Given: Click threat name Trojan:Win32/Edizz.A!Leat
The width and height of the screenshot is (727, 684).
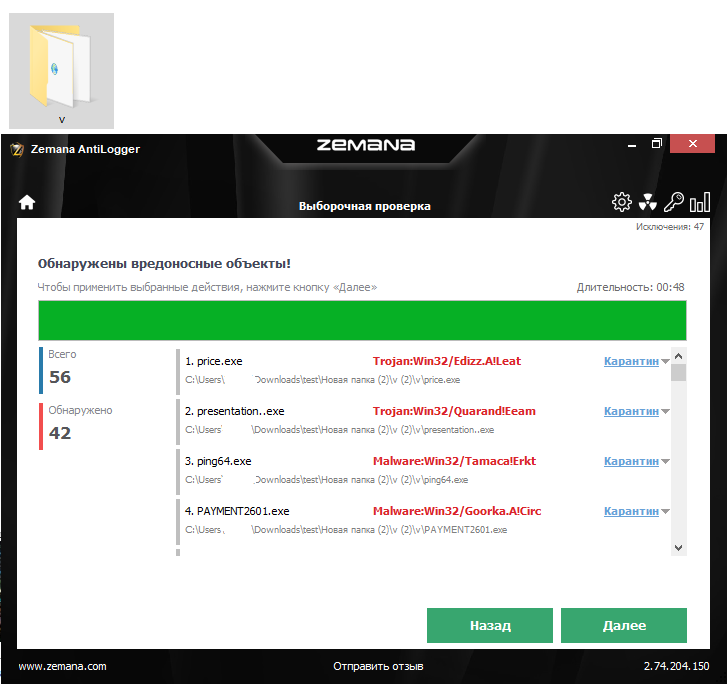Looking at the screenshot, I should click(447, 361).
